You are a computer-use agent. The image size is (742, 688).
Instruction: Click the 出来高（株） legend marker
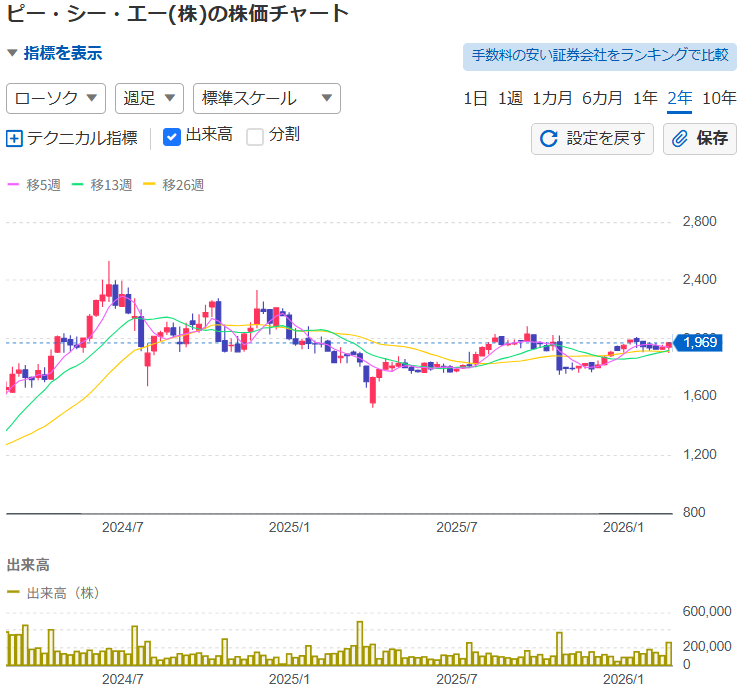coord(14,593)
